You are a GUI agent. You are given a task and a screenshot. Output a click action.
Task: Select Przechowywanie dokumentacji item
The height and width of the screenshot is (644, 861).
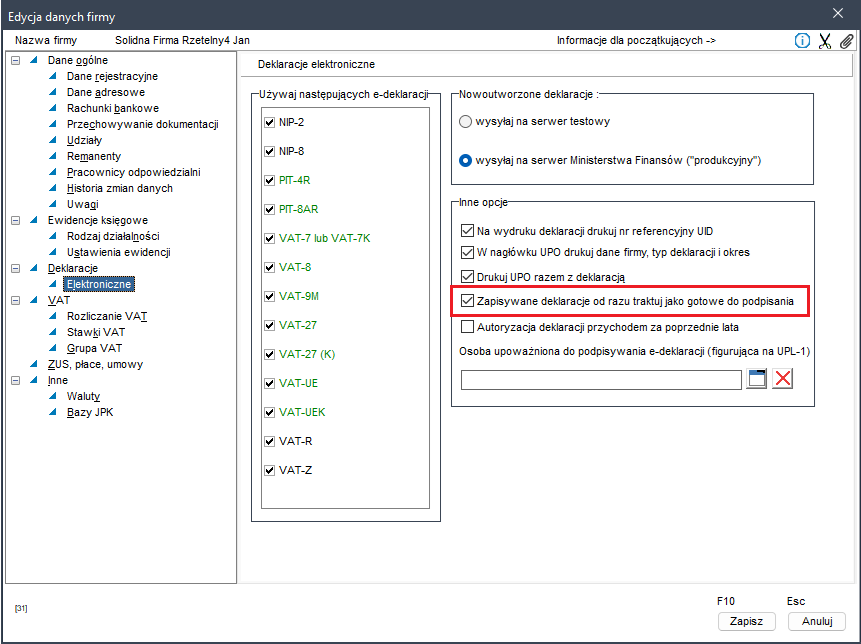click(142, 124)
